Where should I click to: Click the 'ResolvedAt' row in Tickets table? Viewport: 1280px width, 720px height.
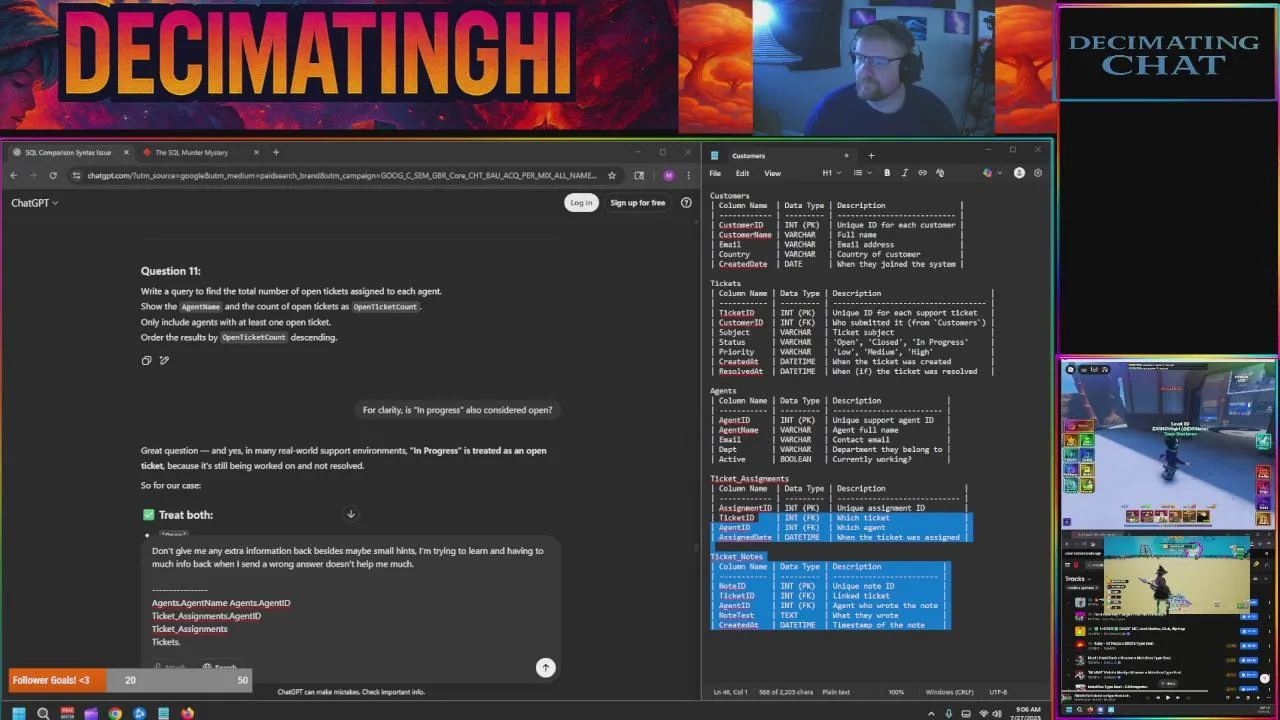click(x=853, y=371)
